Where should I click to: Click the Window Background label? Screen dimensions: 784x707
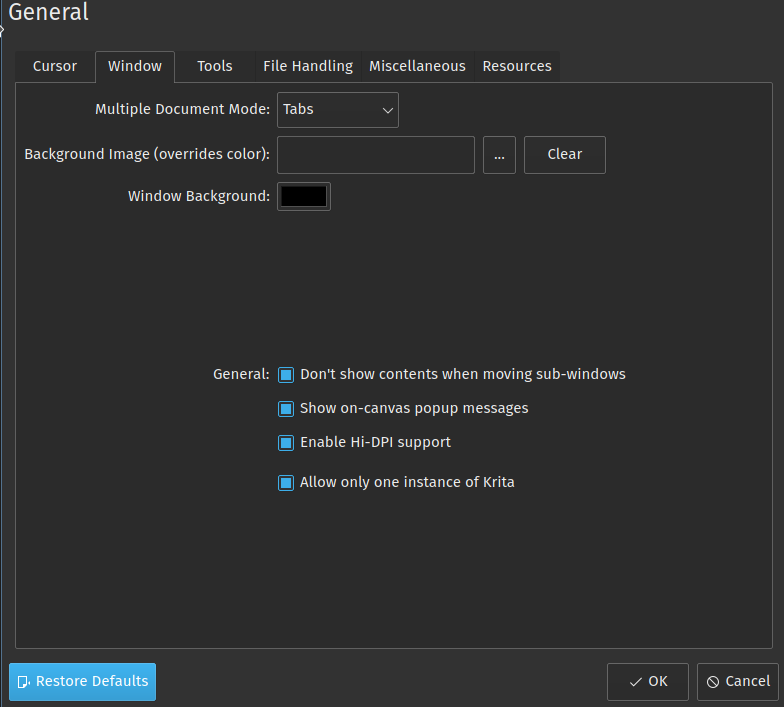tap(199, 196)
